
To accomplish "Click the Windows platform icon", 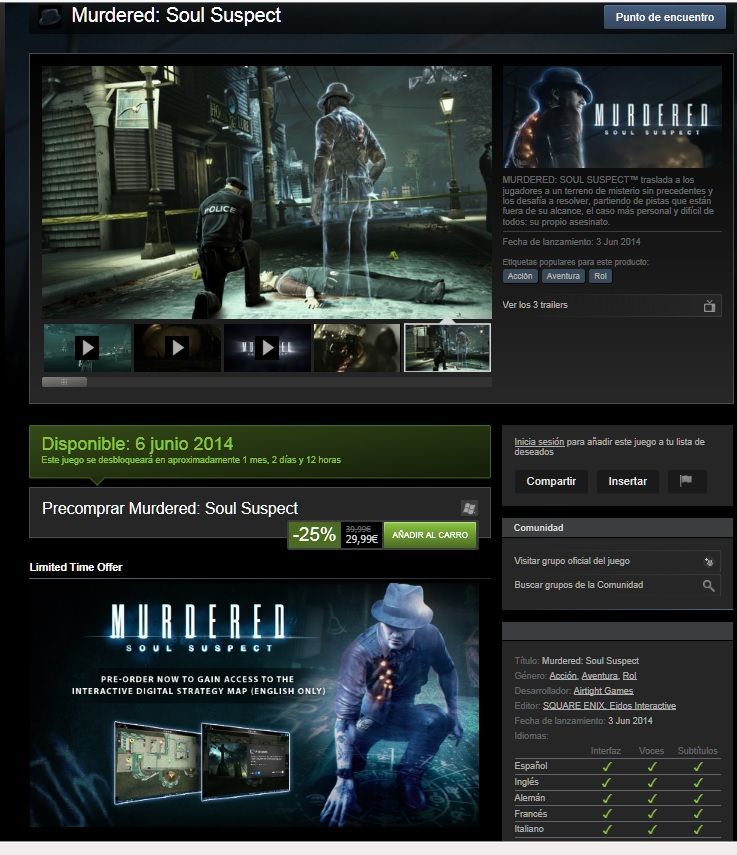I will pos(468,508).
